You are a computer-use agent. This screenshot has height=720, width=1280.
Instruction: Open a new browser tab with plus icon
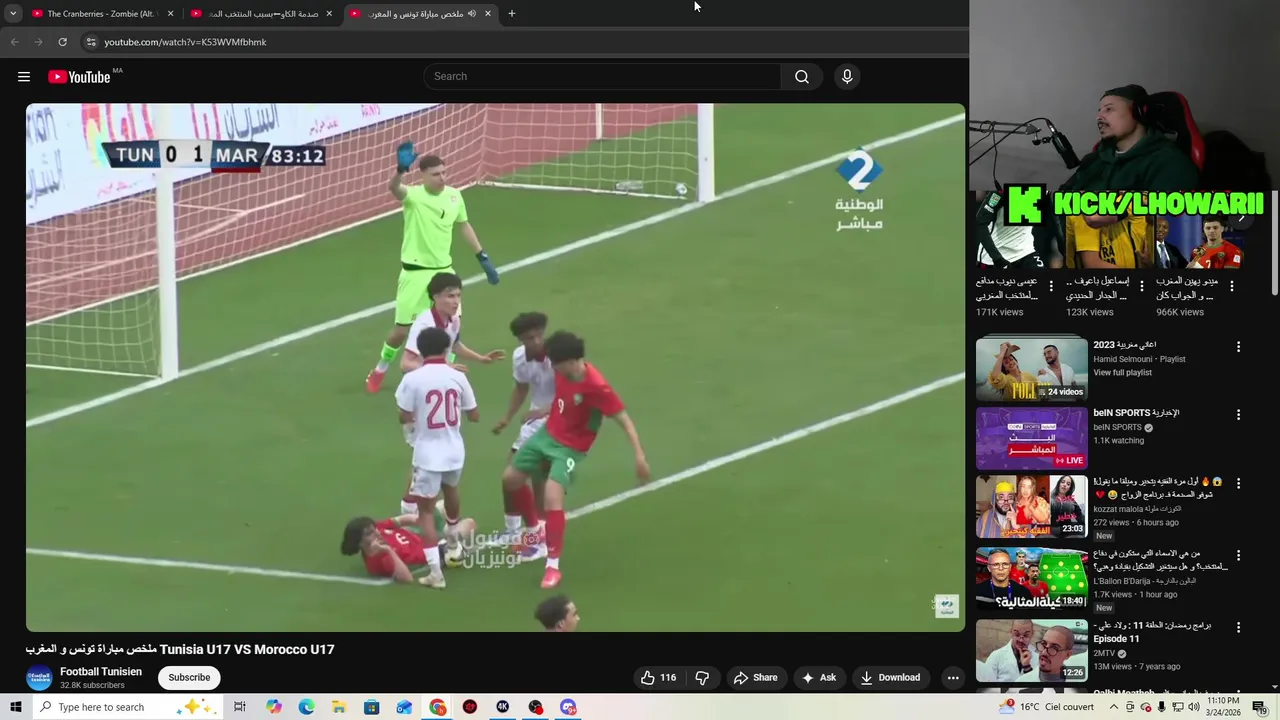coord(511,13)
